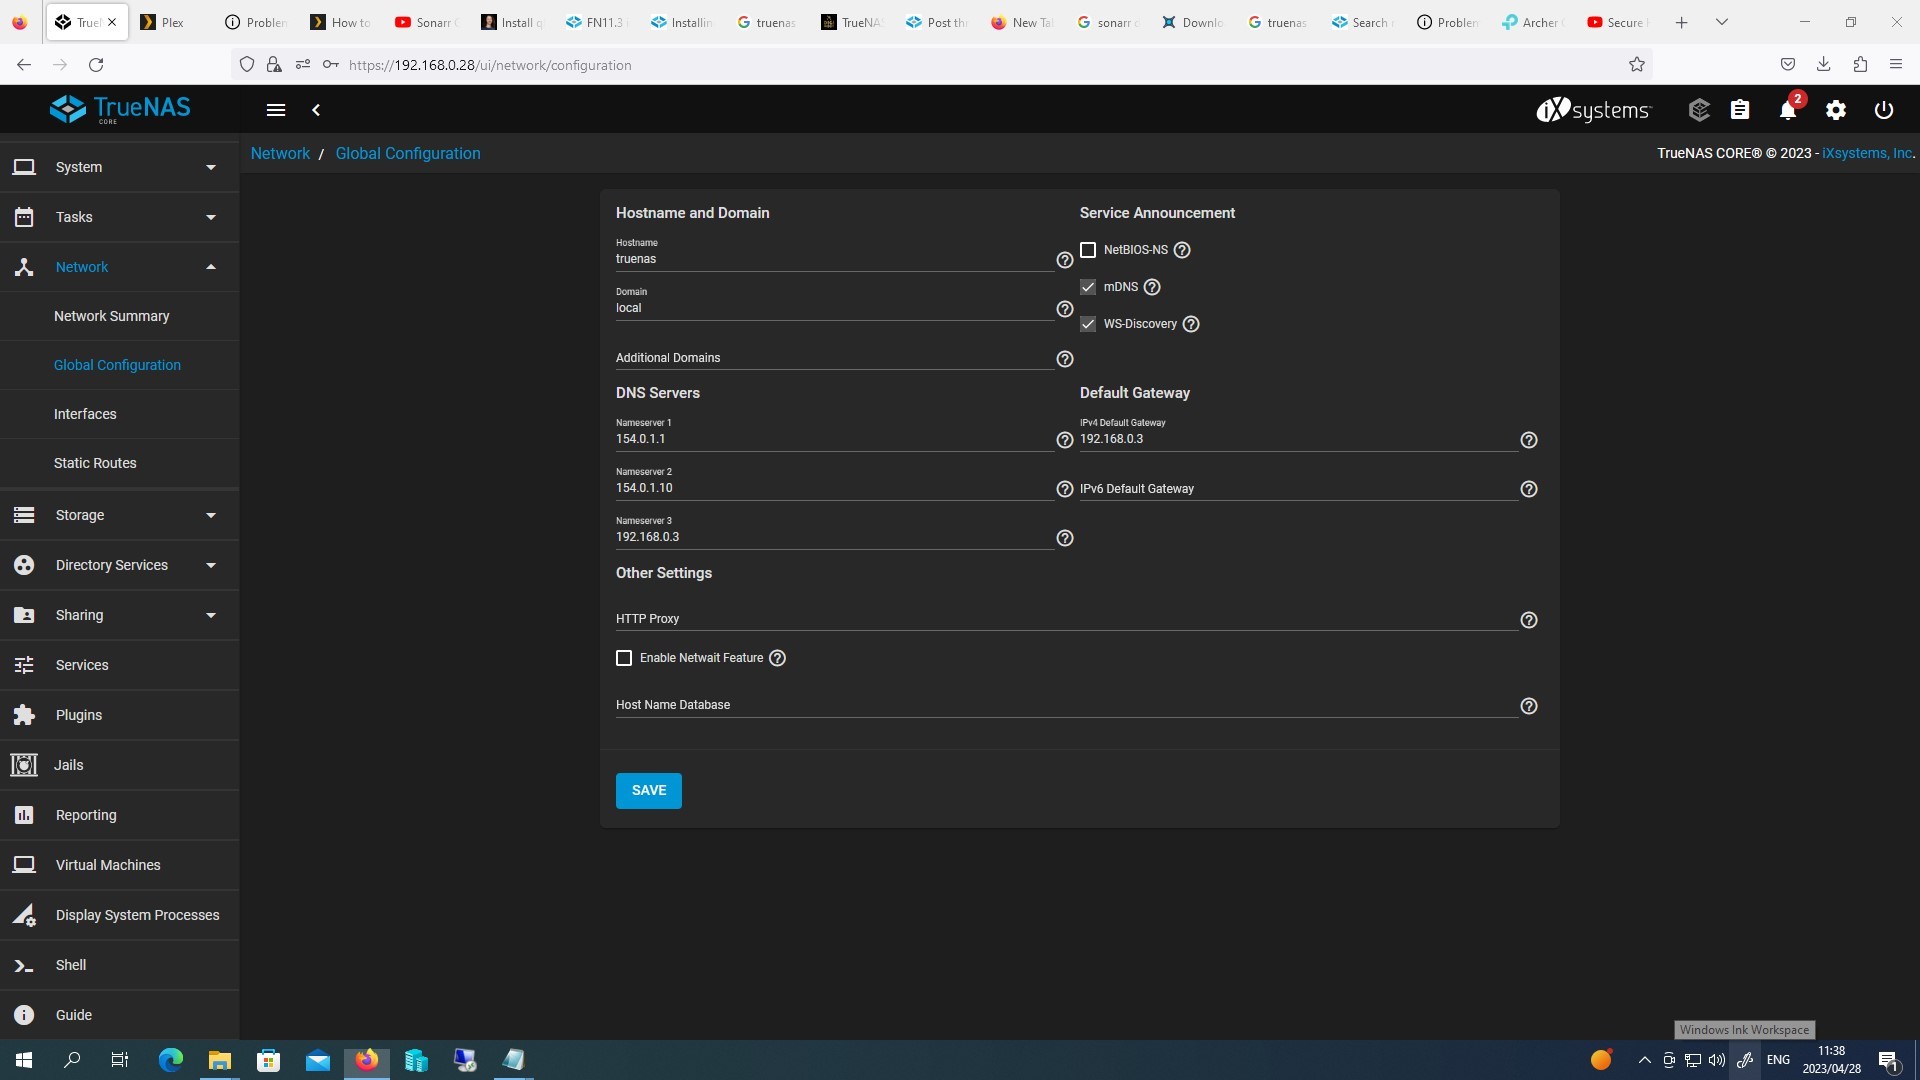Open Guide in sidebar
Screen dimensions: 1920x1080
click(120, 1015)
